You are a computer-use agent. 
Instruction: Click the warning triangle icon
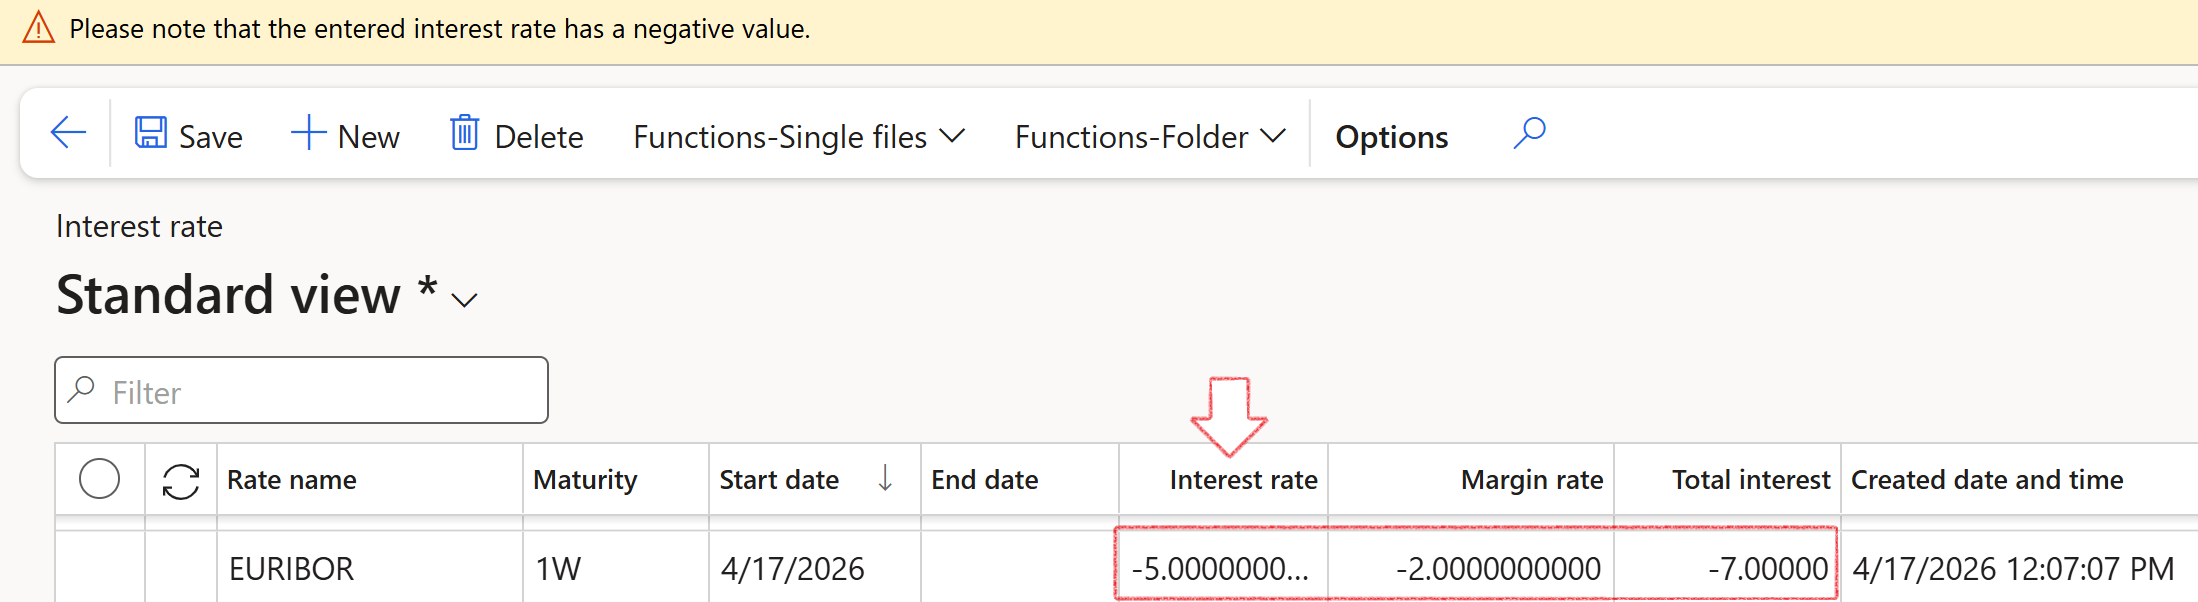[38, 28]
